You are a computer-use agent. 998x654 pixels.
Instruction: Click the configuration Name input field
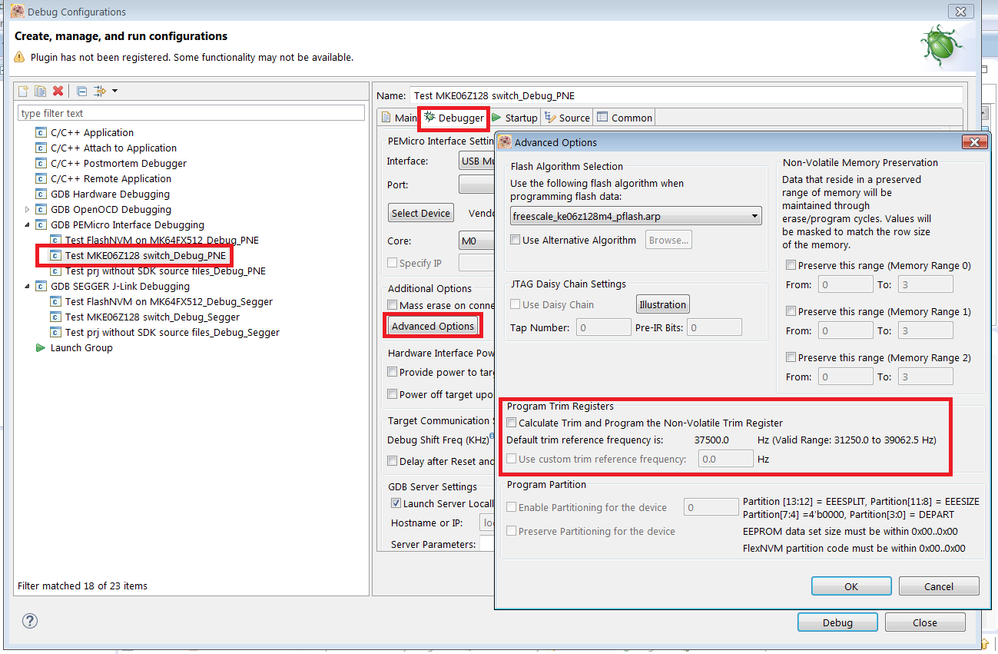click(686, 95)
